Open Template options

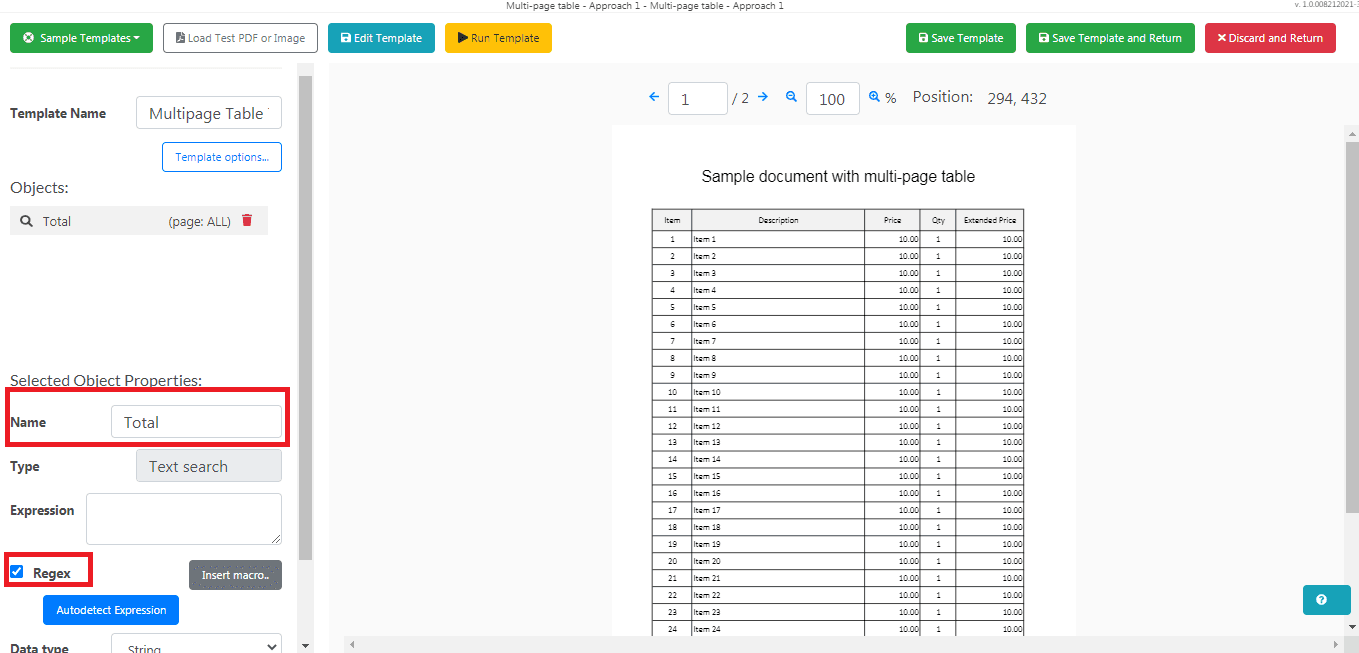[221, 156]
